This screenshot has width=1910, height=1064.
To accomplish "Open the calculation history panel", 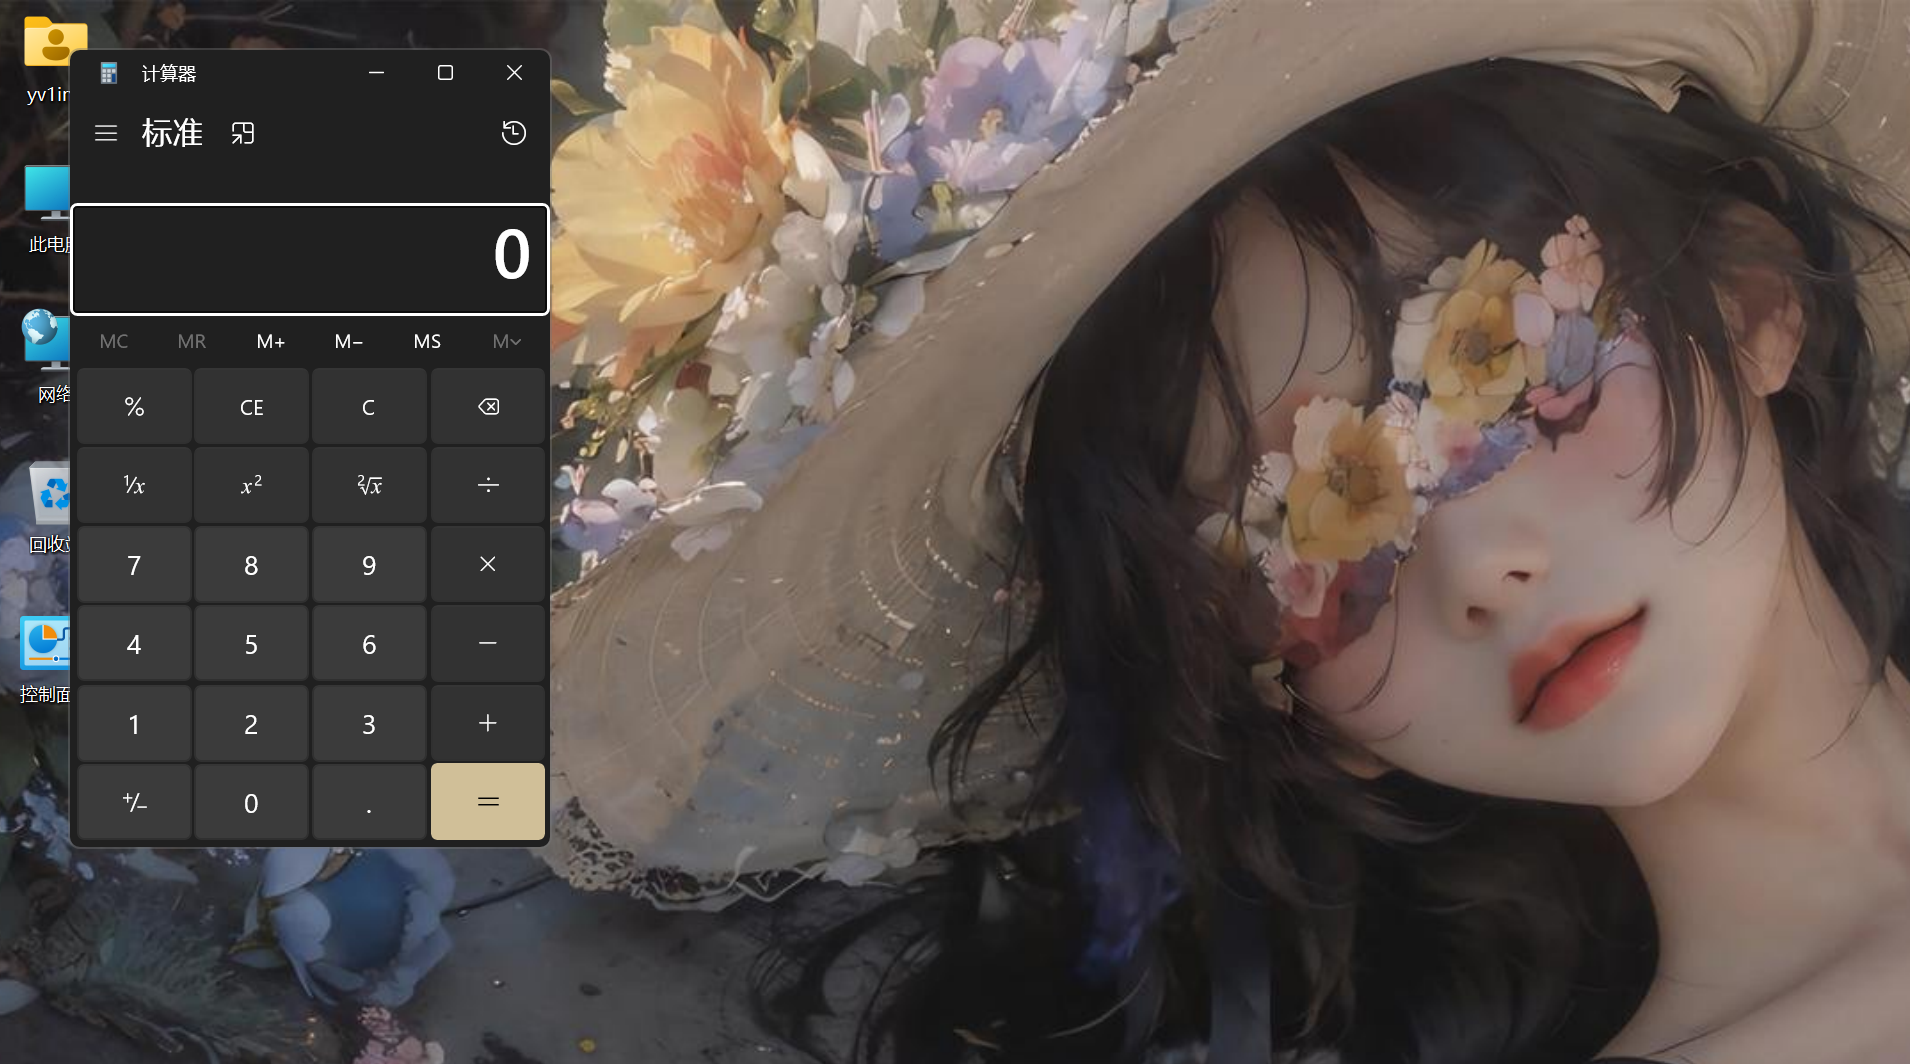I will tap(513, 133).
